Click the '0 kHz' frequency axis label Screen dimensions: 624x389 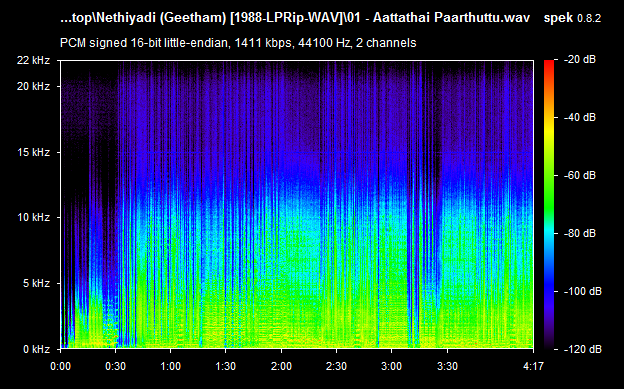[36, 350]
